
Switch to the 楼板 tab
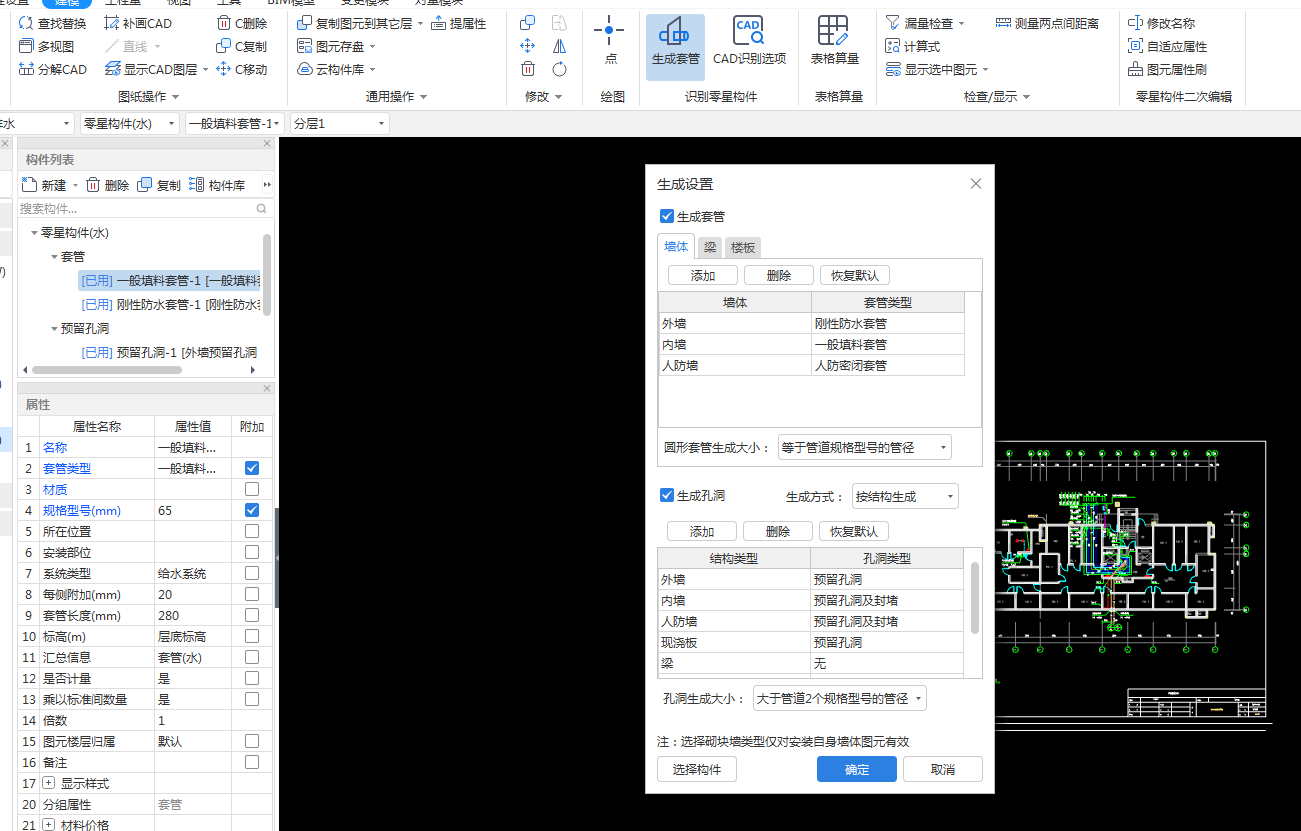742,247
